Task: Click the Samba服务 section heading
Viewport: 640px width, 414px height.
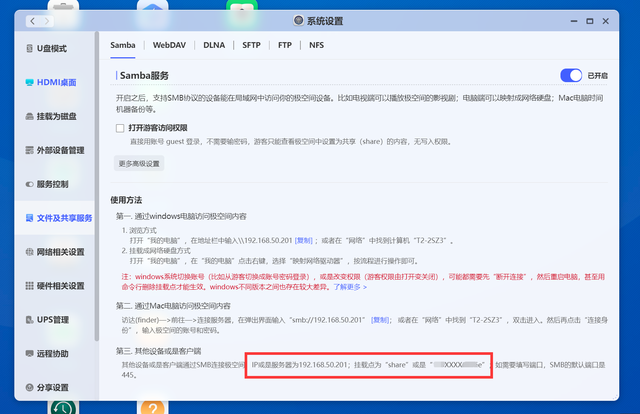Action: pyautogui.click(x=144, y=76)
